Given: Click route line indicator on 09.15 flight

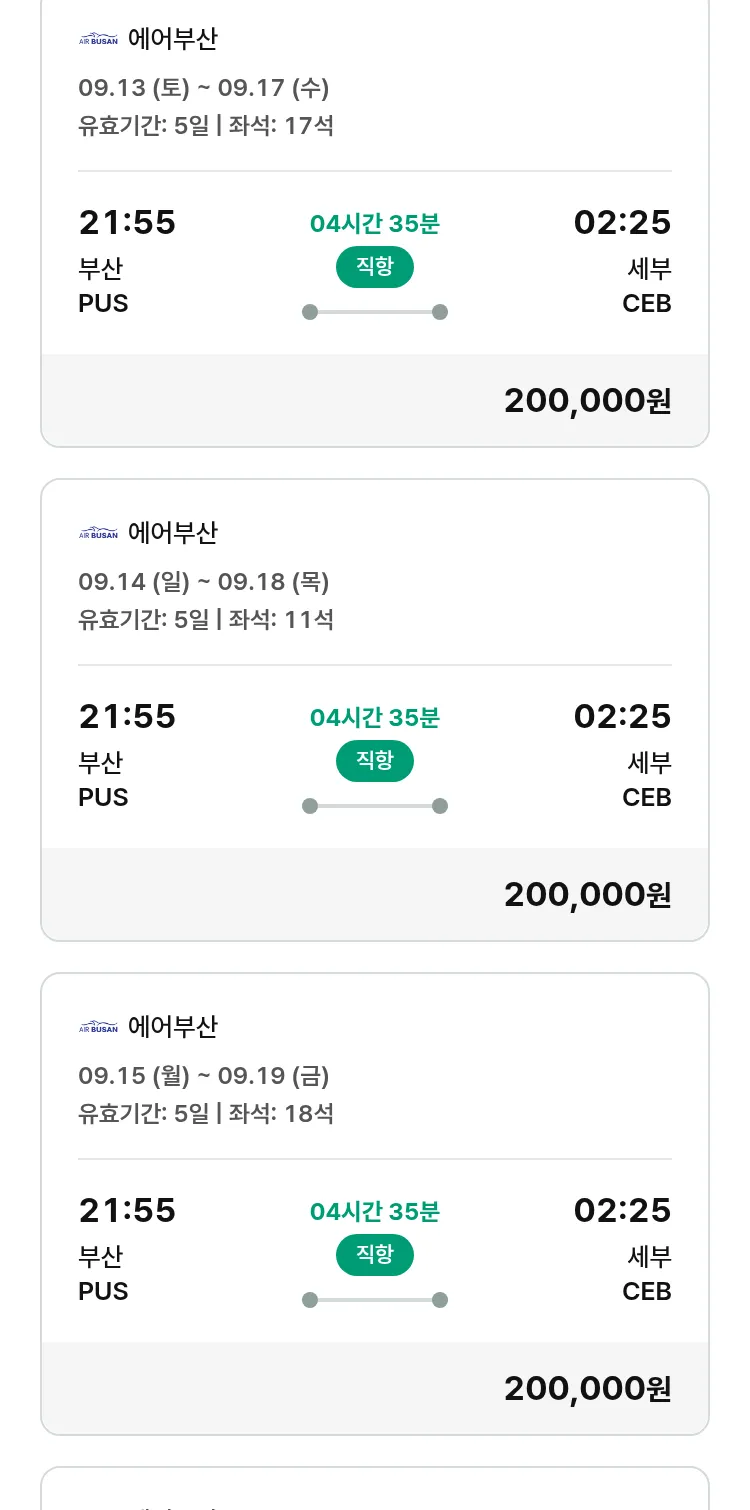Looking at the screenshot, I should pyautogui.click(x=375, y=1300).
